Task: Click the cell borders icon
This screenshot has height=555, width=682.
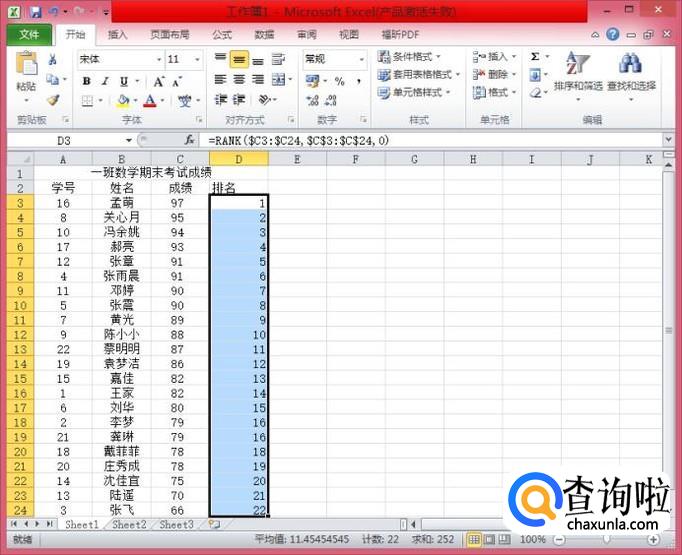Action: (x=87, y=101)
